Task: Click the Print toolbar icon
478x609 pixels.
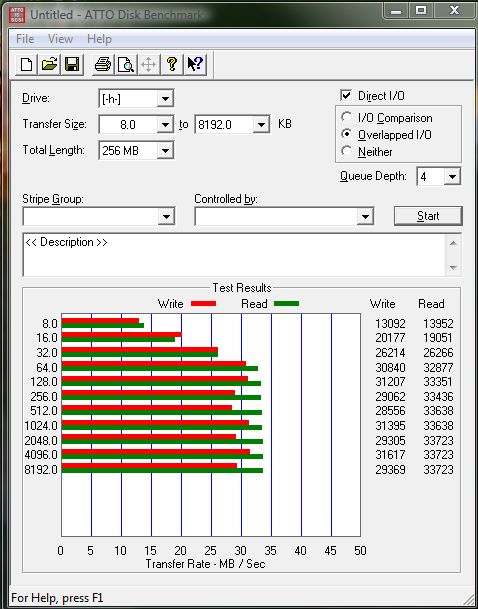Action: [x=103, y=64]
